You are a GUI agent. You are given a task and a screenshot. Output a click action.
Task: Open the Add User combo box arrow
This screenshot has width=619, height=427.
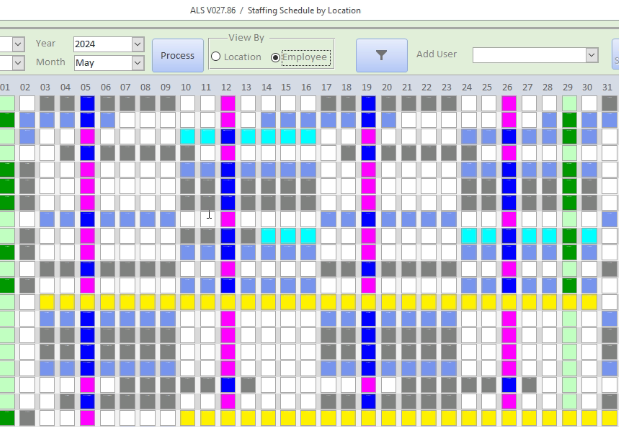pos(591,56)
